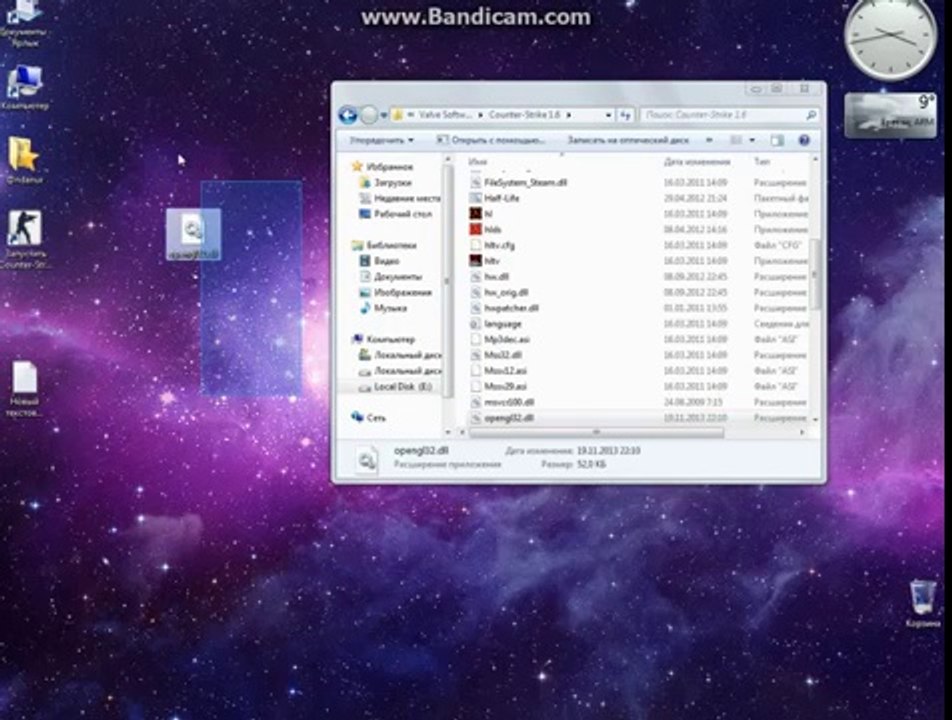
Task: Click the magnifier icon in the search box
Action: (x=811, y=115)
